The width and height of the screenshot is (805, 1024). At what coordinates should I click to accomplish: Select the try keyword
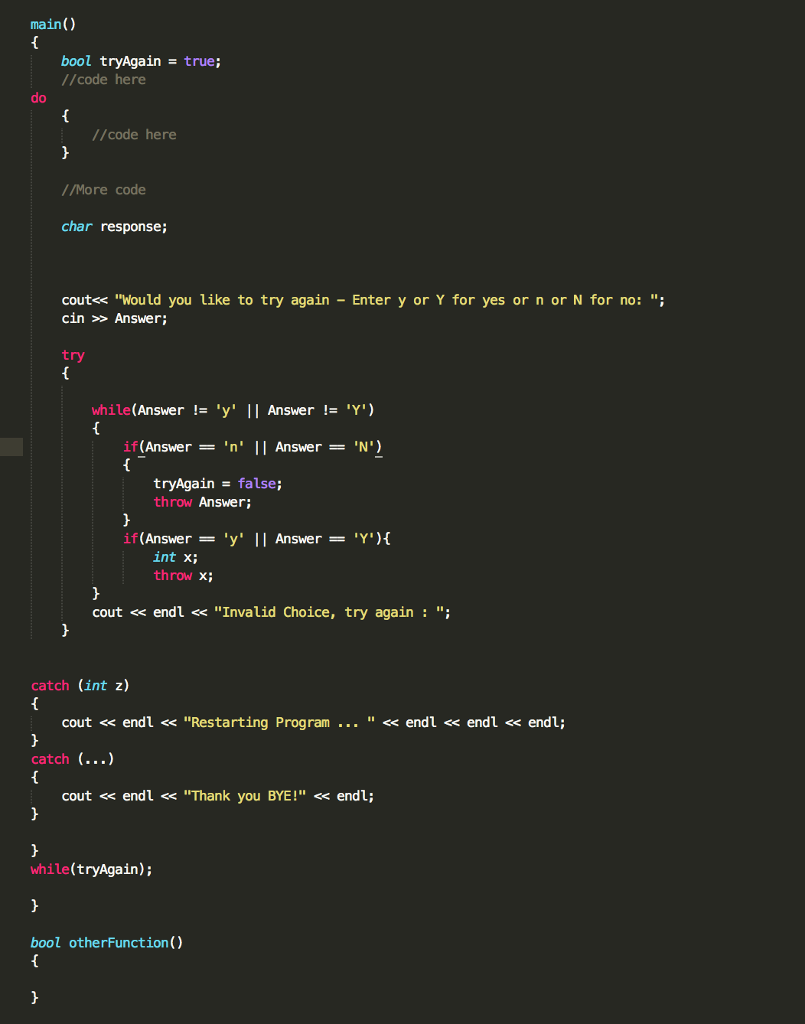(x=72, y=354)
